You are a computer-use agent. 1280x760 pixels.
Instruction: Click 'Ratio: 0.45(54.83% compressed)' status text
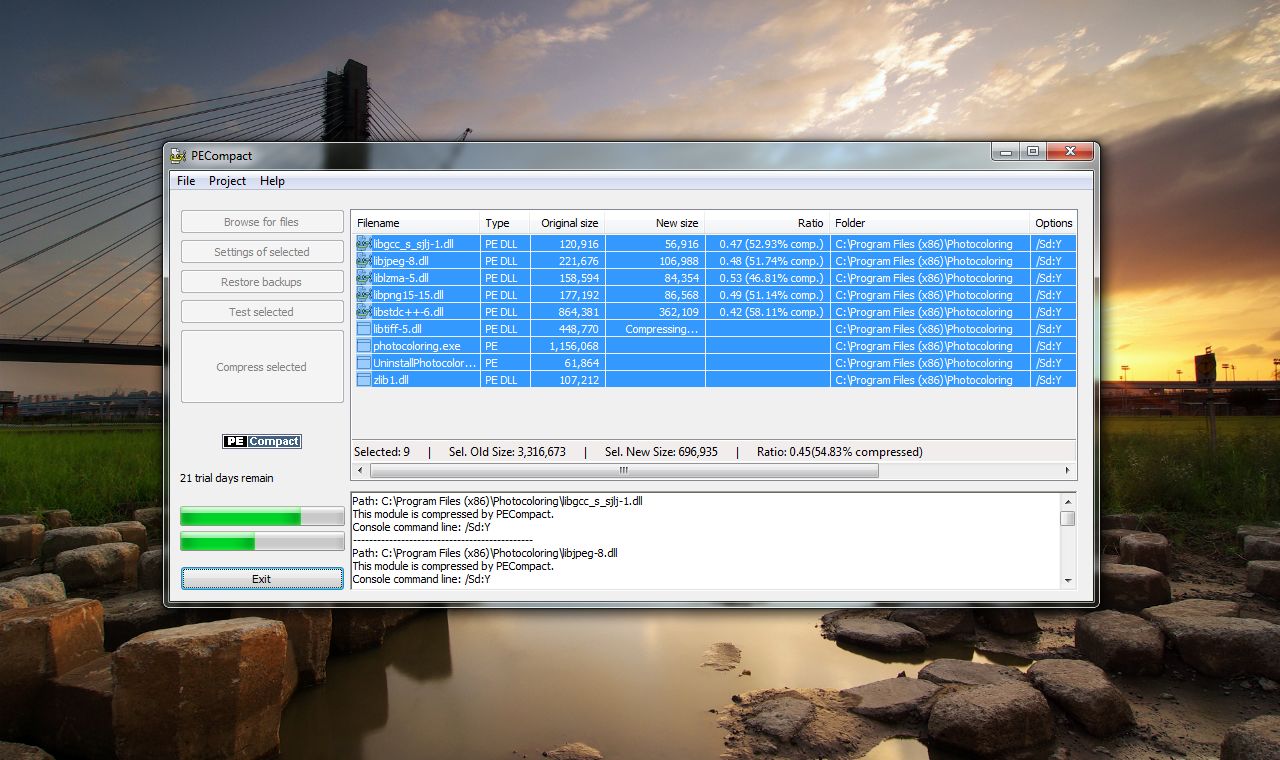click(839, 452)
